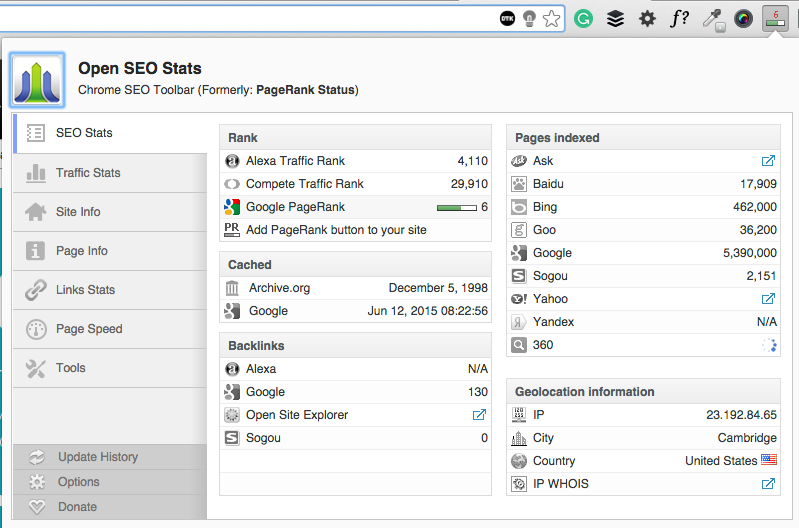Open the IP WHOIS external link icon
Screen dimensions: 799x528
click(x=768, y=484)
